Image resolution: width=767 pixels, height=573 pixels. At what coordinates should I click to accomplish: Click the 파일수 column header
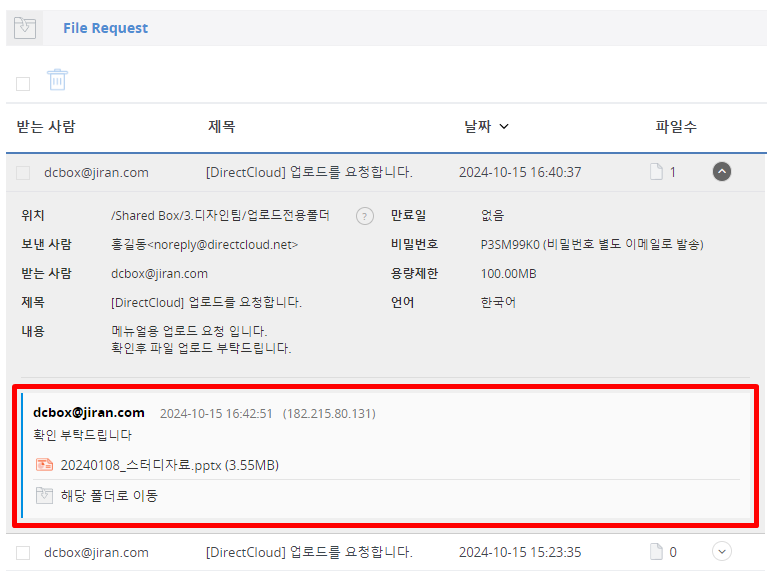(676, 127)
